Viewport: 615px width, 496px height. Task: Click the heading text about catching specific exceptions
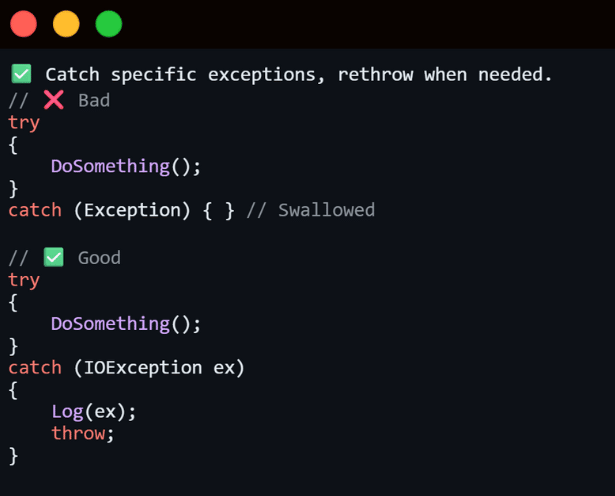298,75
